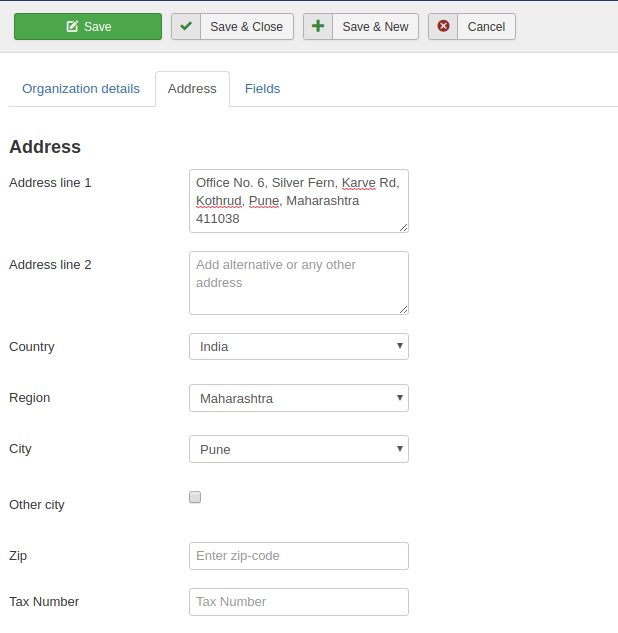Screen dimensions: 618x633
Task: Click the edit icon inside Save button
Action: (71, 27)
